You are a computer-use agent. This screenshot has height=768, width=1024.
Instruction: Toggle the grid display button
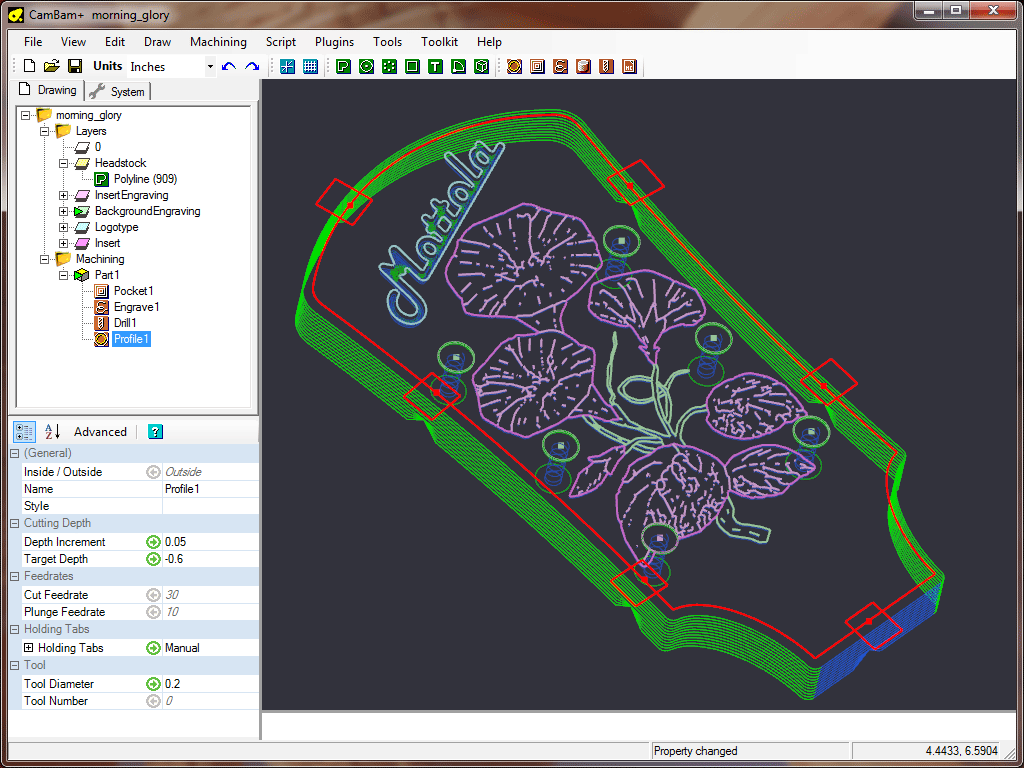[310, 67]
